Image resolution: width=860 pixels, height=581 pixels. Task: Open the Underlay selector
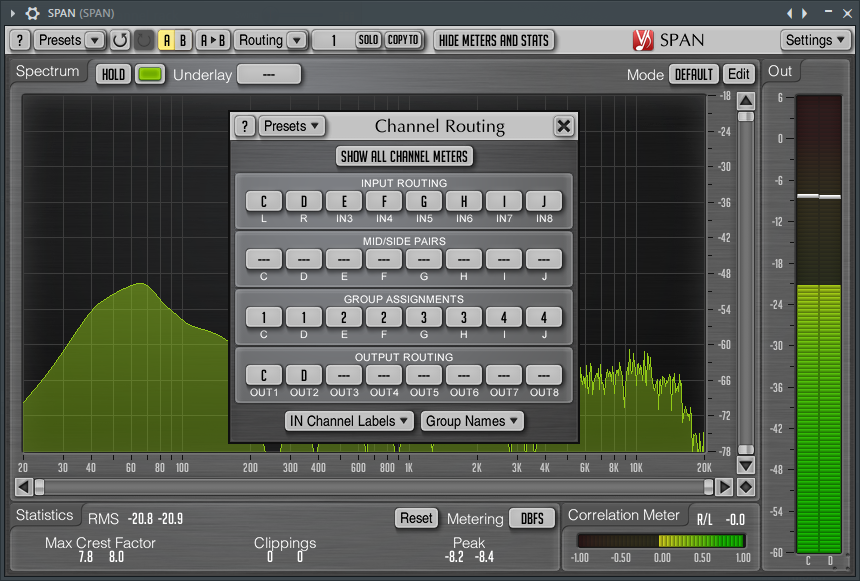pos(269,75)
